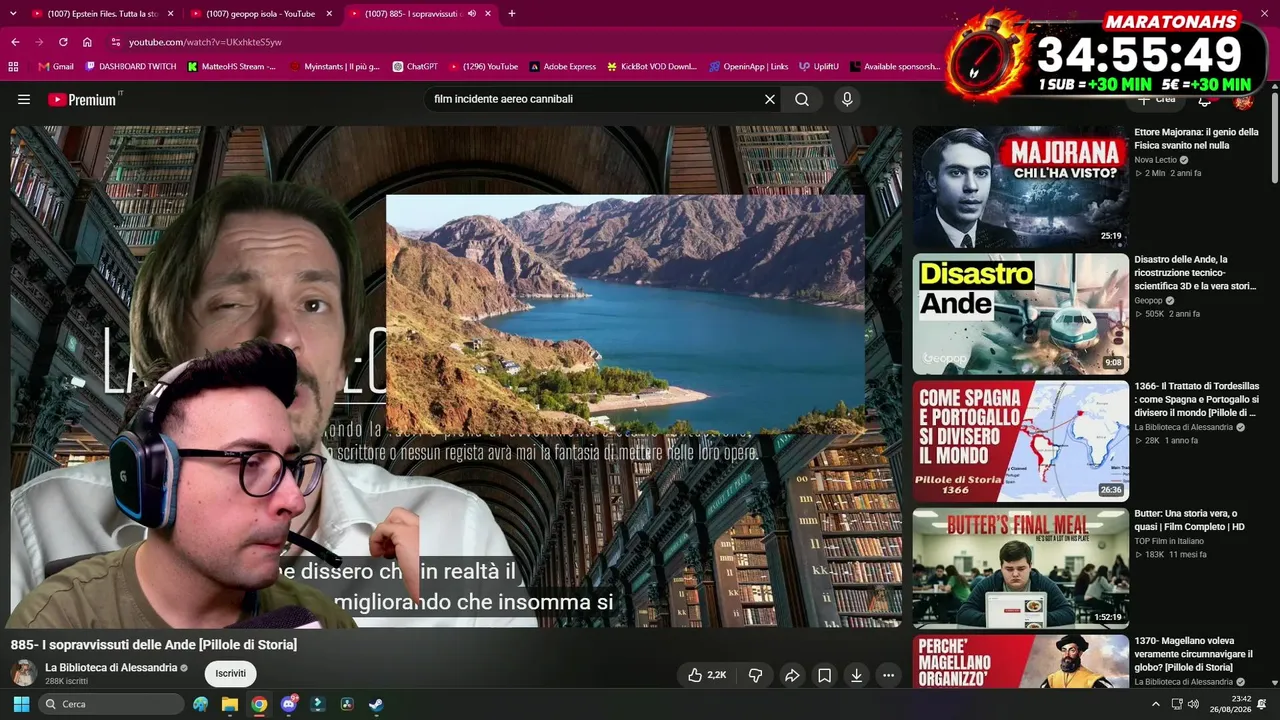
Task: Open La Biblioteca di Alessandria channel avatar
Action: (x=24, y=673)
